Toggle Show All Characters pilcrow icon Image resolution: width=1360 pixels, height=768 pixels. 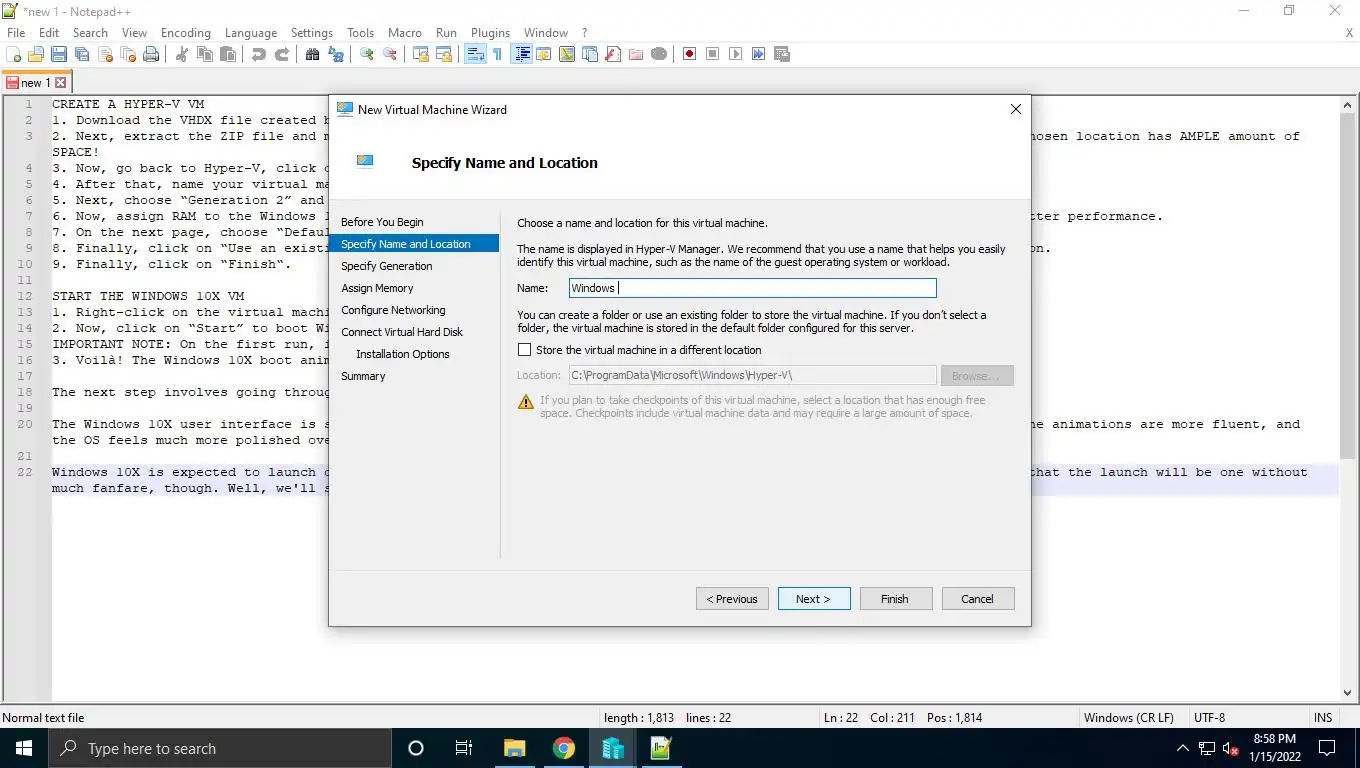497,54
